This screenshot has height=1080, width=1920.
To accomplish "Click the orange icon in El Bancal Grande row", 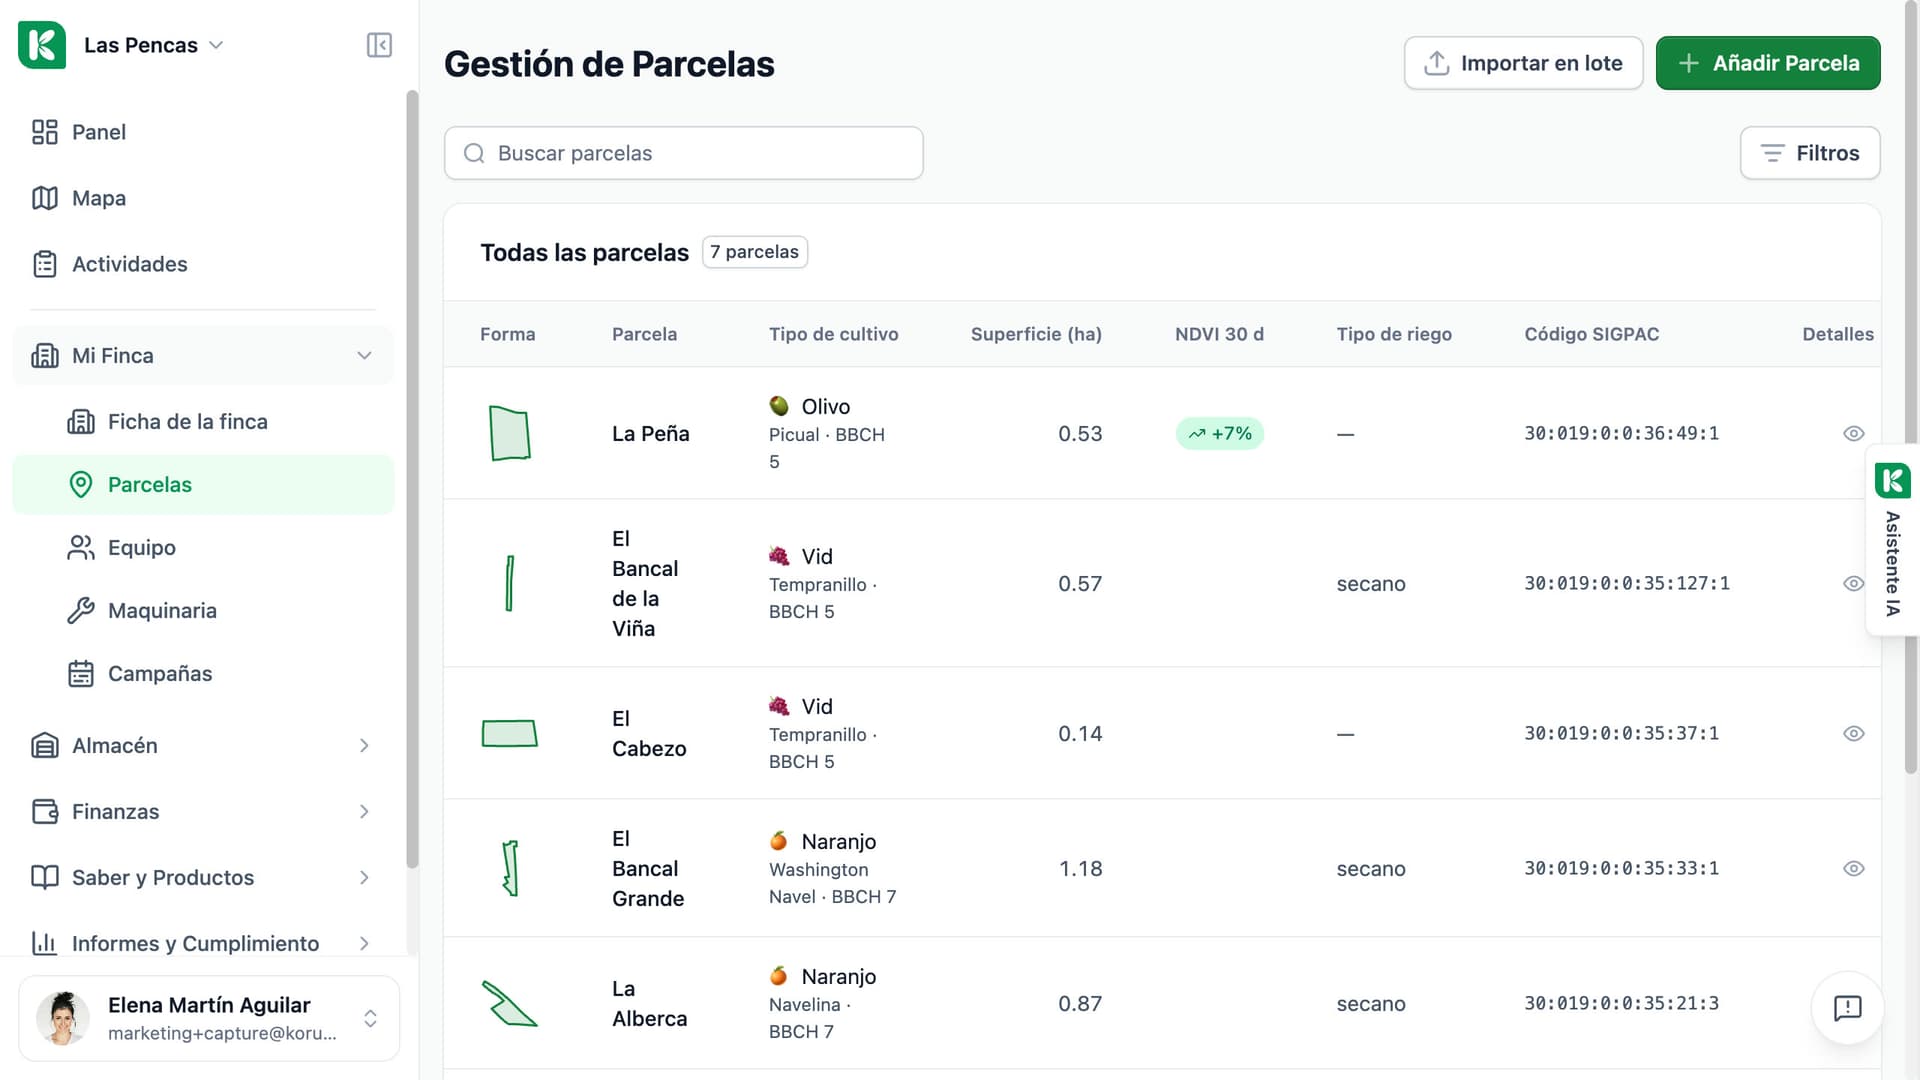I will (779, 841).
